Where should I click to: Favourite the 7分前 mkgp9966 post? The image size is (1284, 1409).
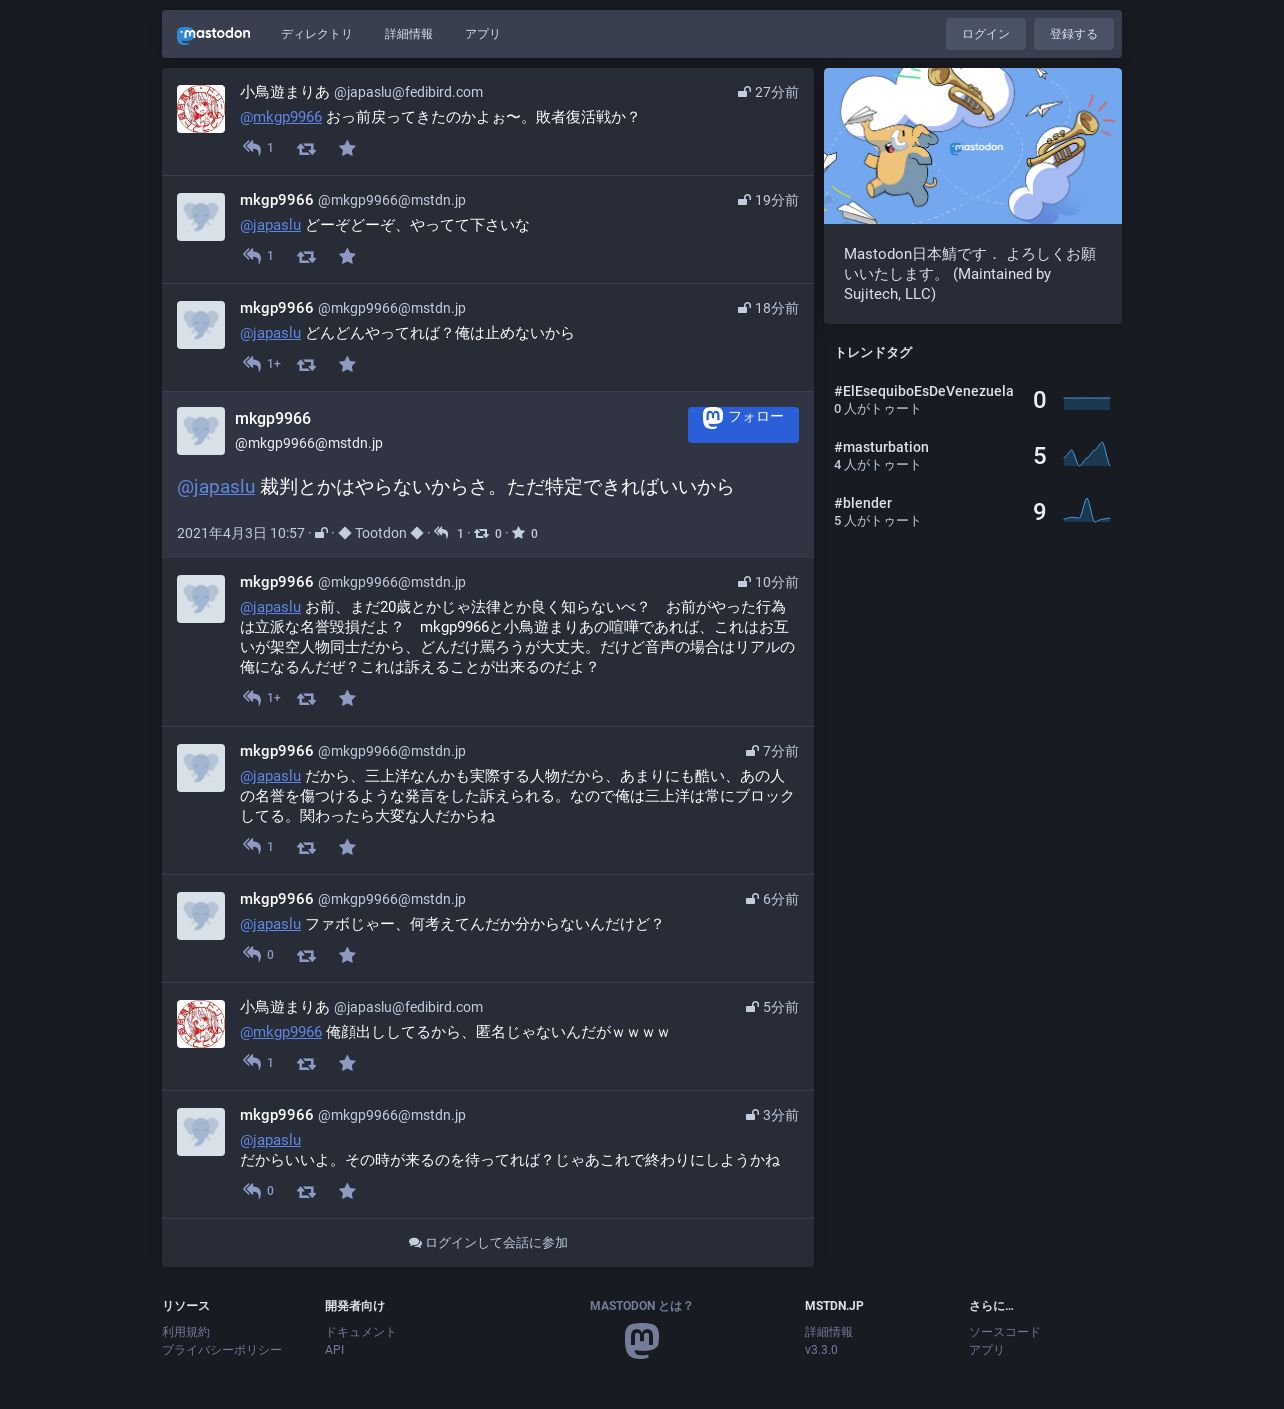[347, 847]
